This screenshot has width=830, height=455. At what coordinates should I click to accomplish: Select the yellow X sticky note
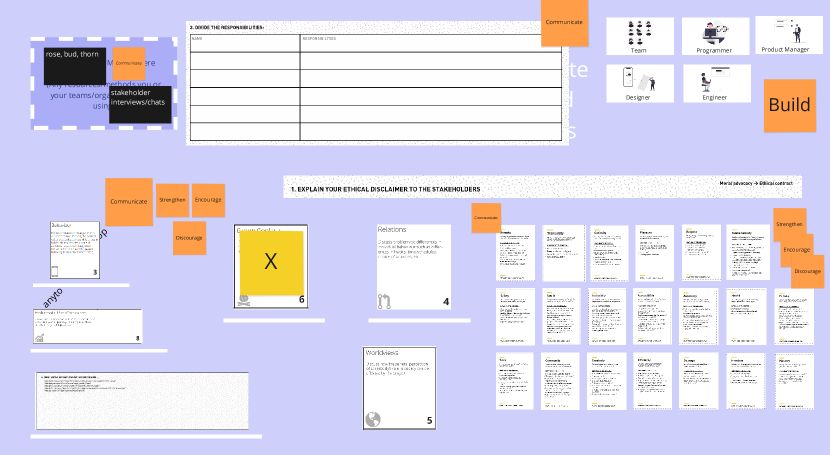pyautogui.click(x=272, y=262)
